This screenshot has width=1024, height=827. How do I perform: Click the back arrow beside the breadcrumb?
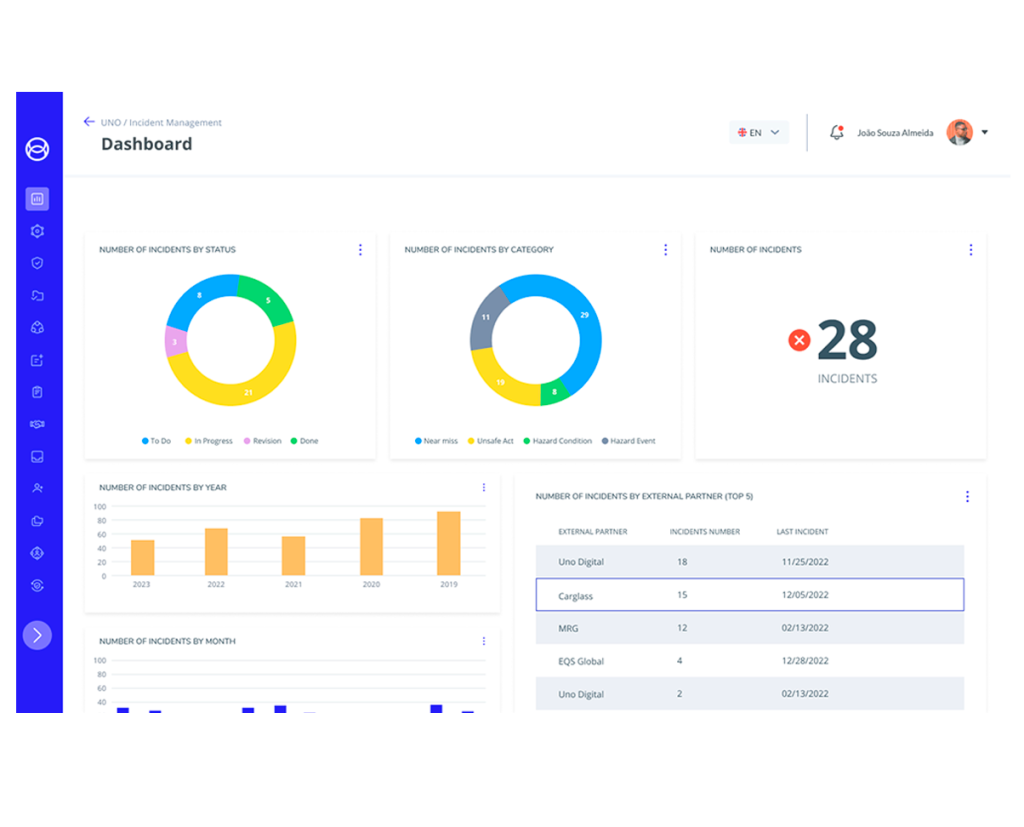pos(89,122)
